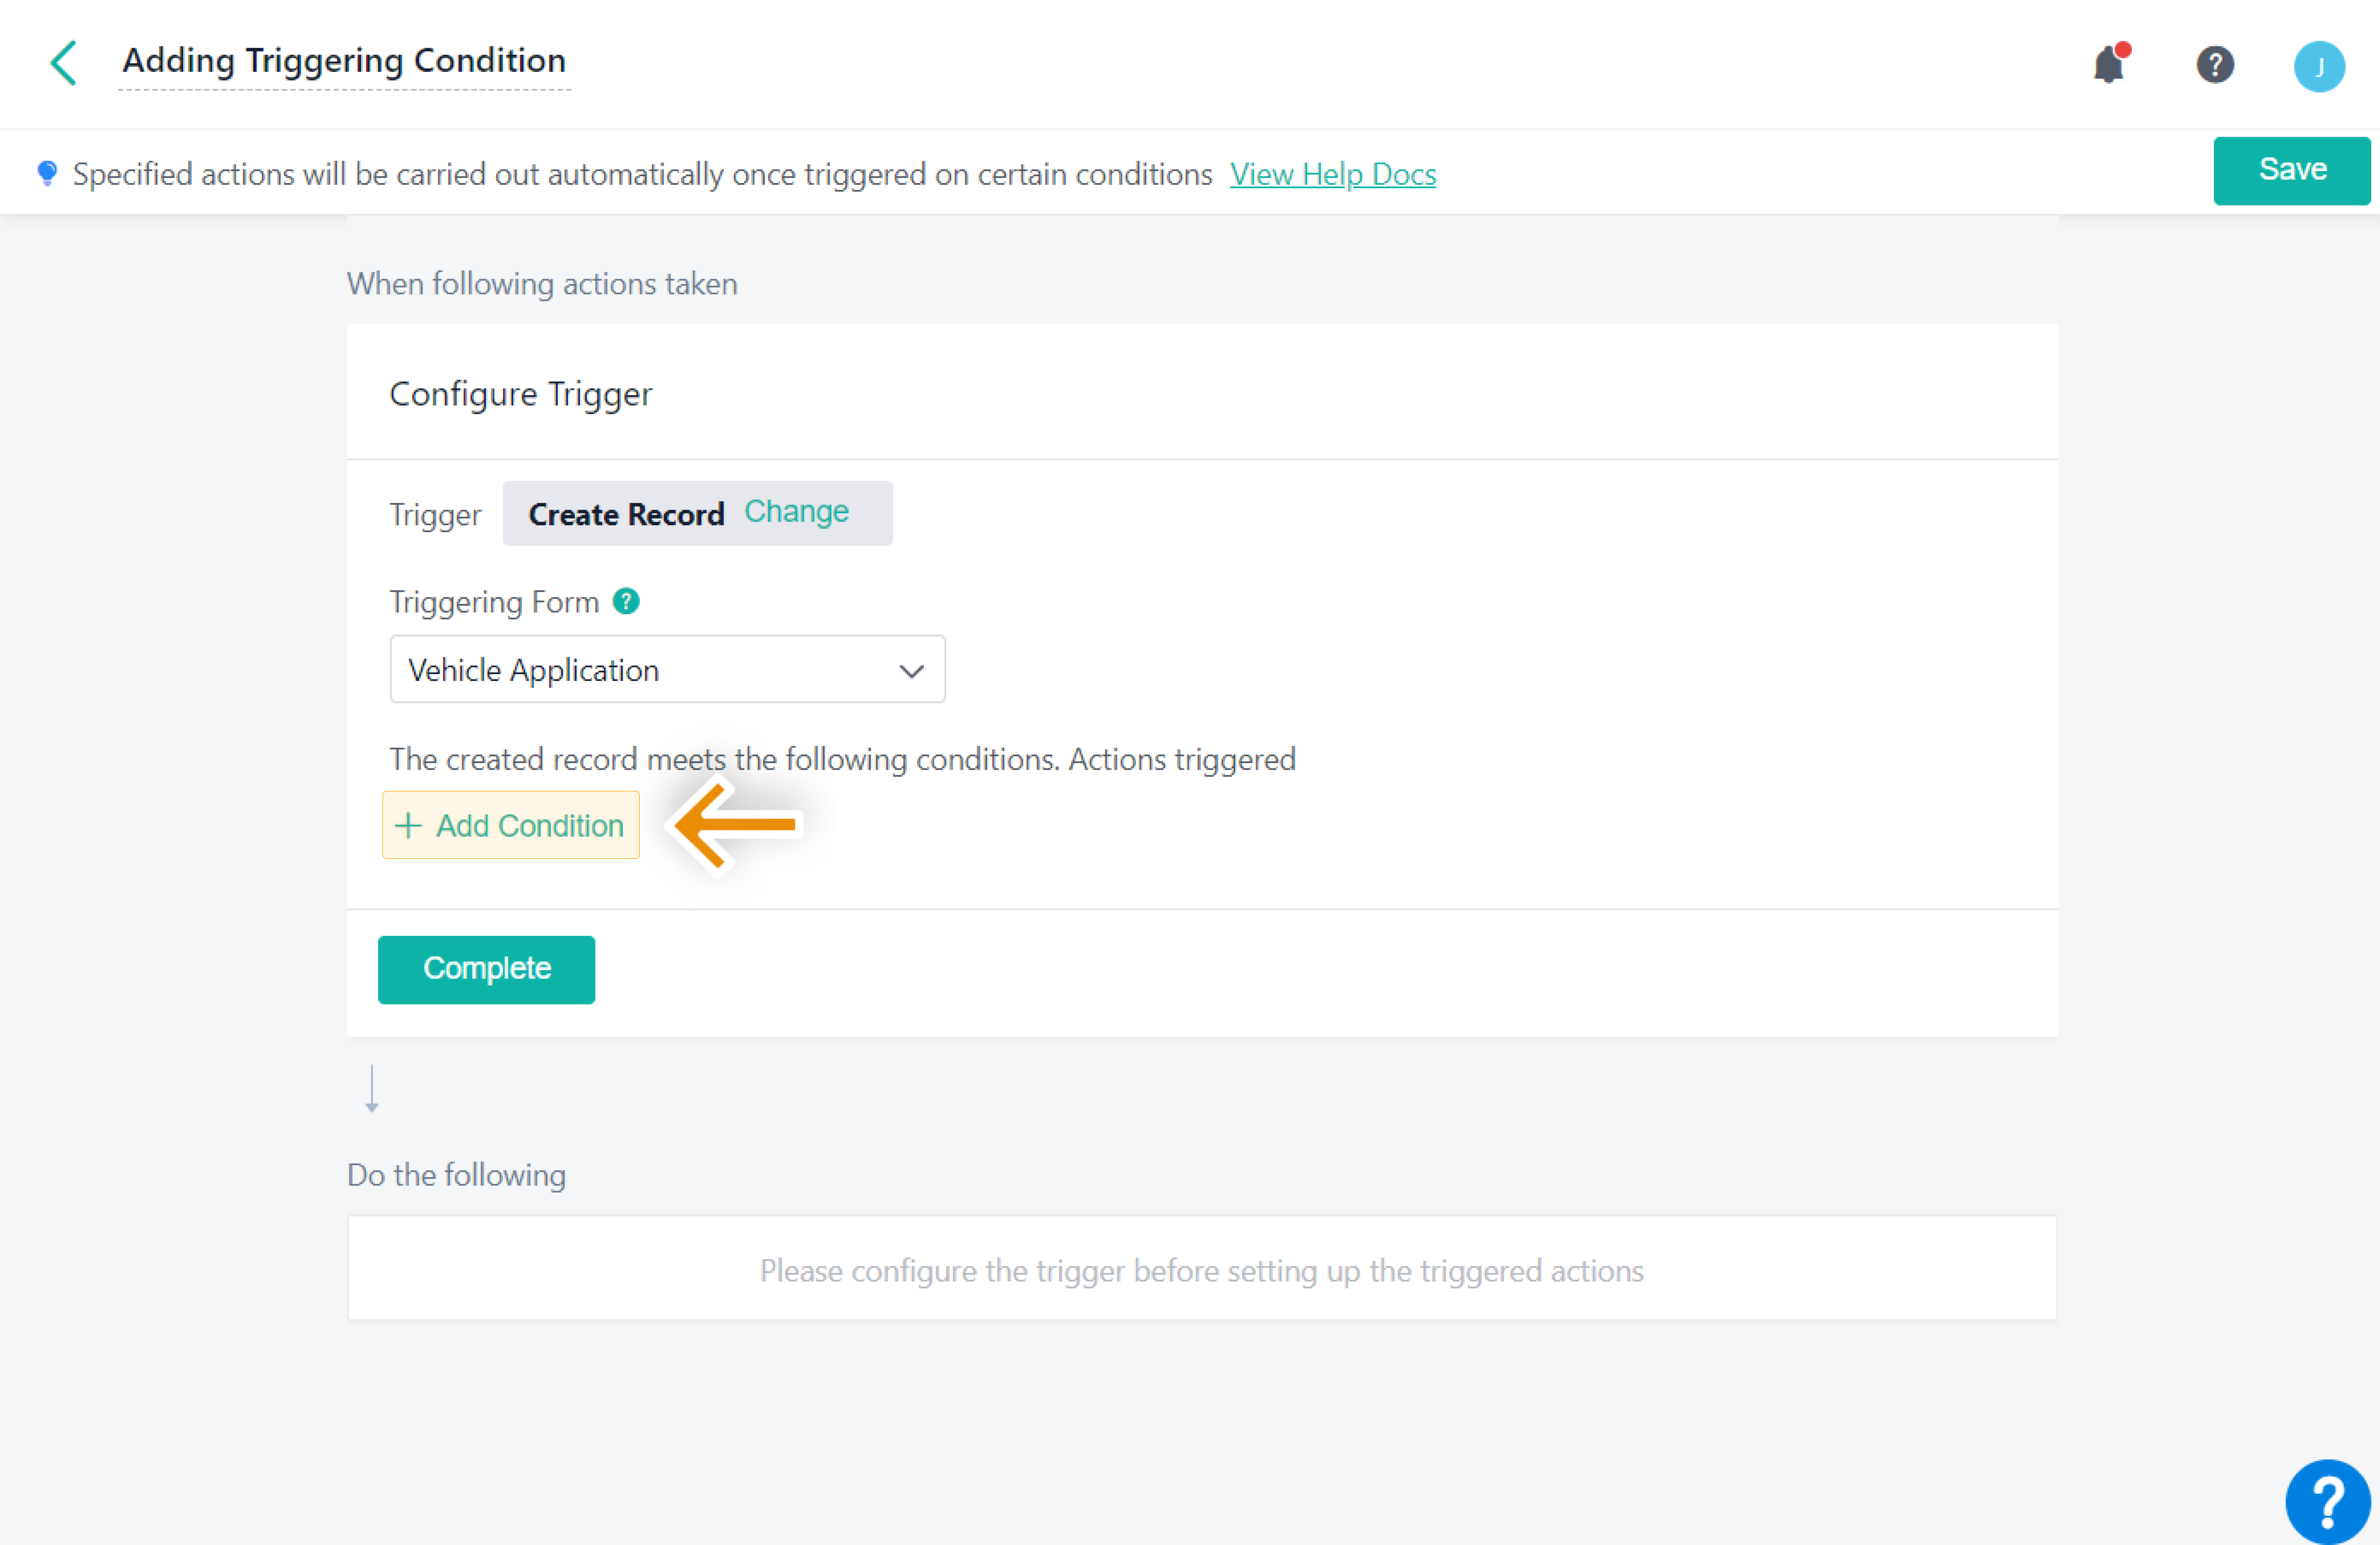This screenshot has height=1545, width=2380.
Task: Expand the Vehicle Application dropdown
Action: tap(667, 669)
